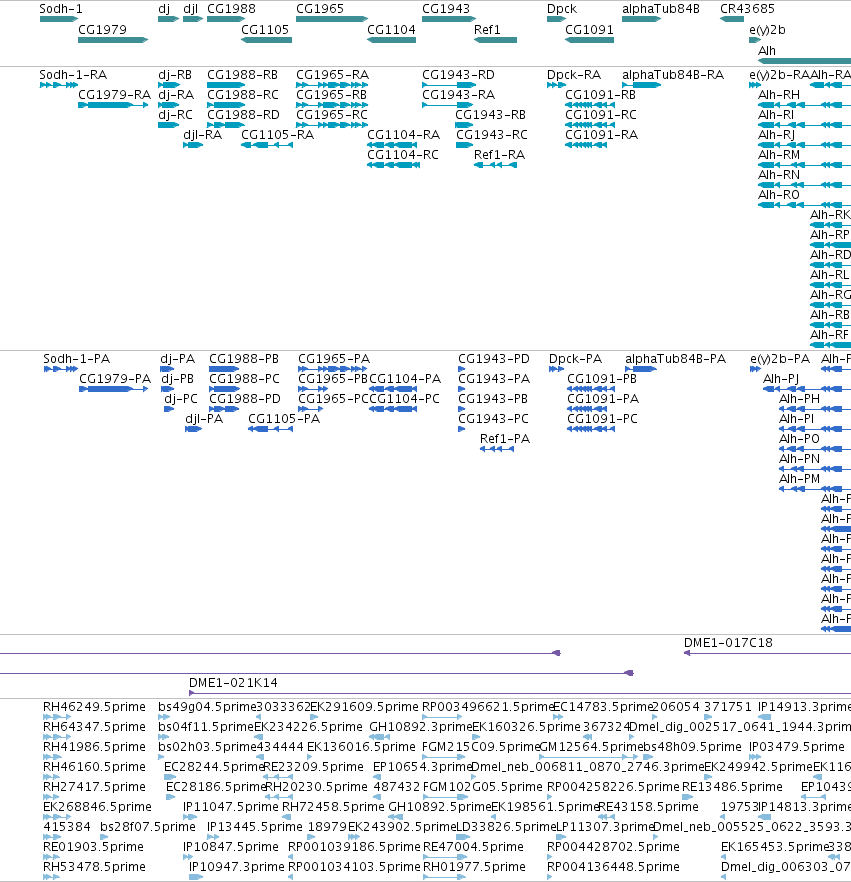The height and width of the screenshot is (882, 851).
Task: Click the CG1091-RC transcript label
Action: (601, 115)
